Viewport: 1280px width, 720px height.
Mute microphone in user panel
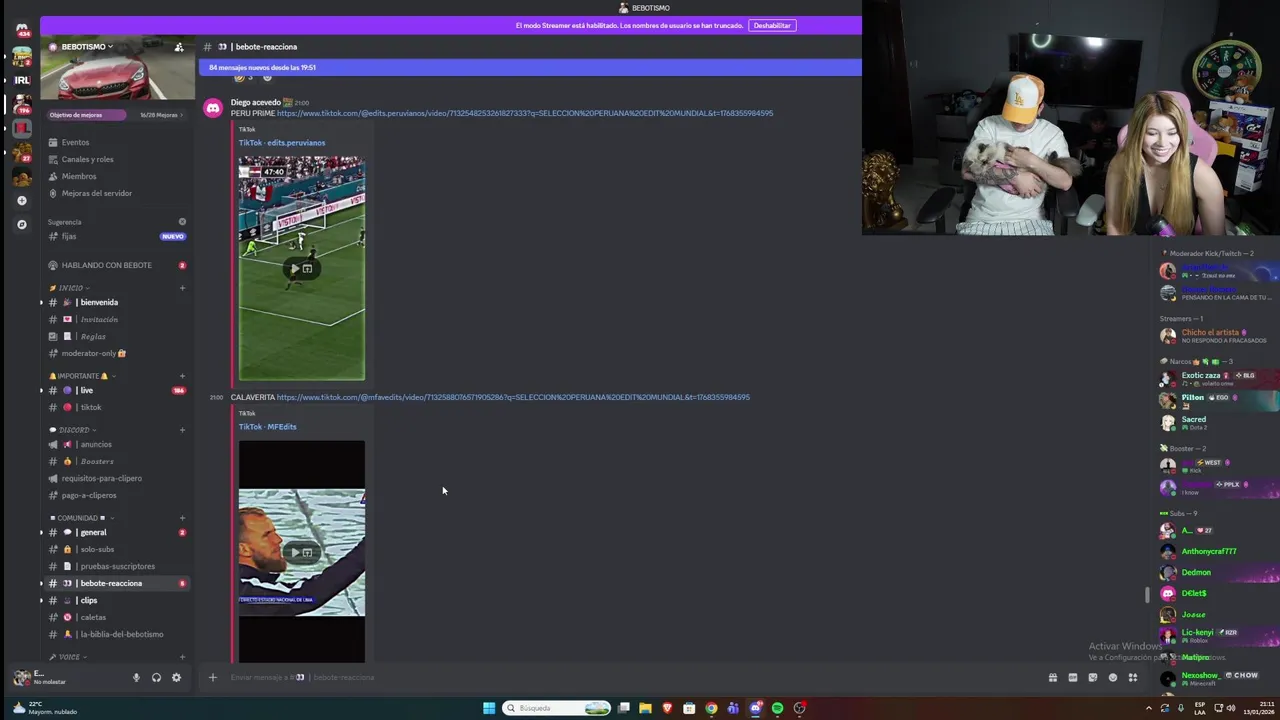coord(136,677)
